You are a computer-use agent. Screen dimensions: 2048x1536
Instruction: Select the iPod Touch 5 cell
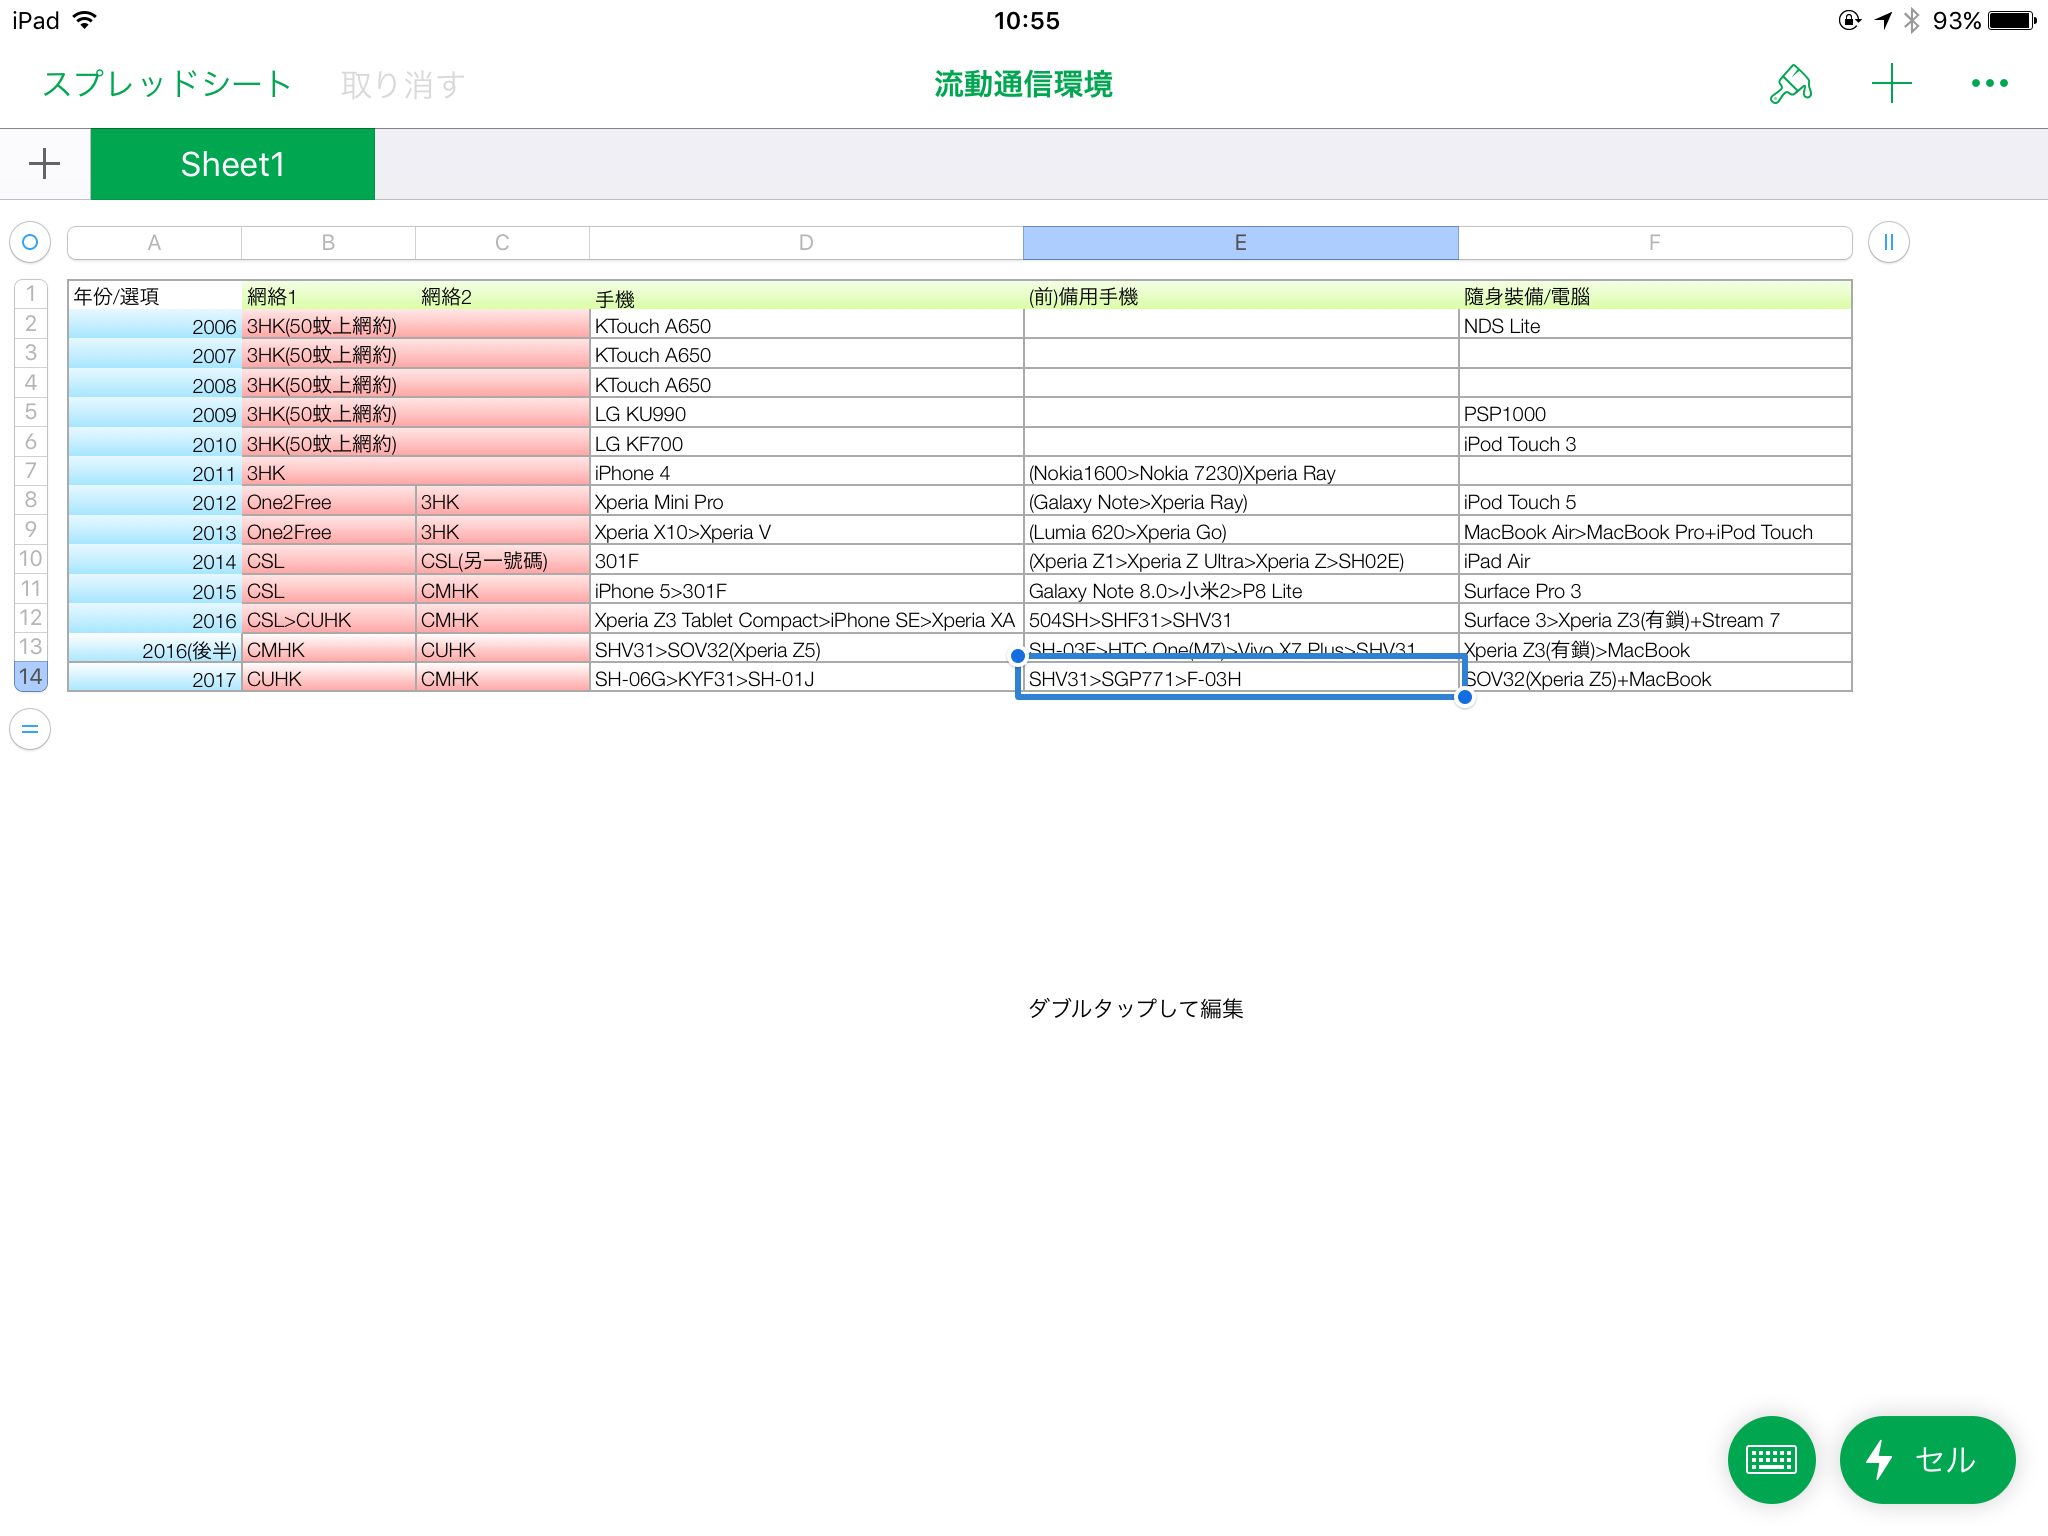coord(1655,502)
